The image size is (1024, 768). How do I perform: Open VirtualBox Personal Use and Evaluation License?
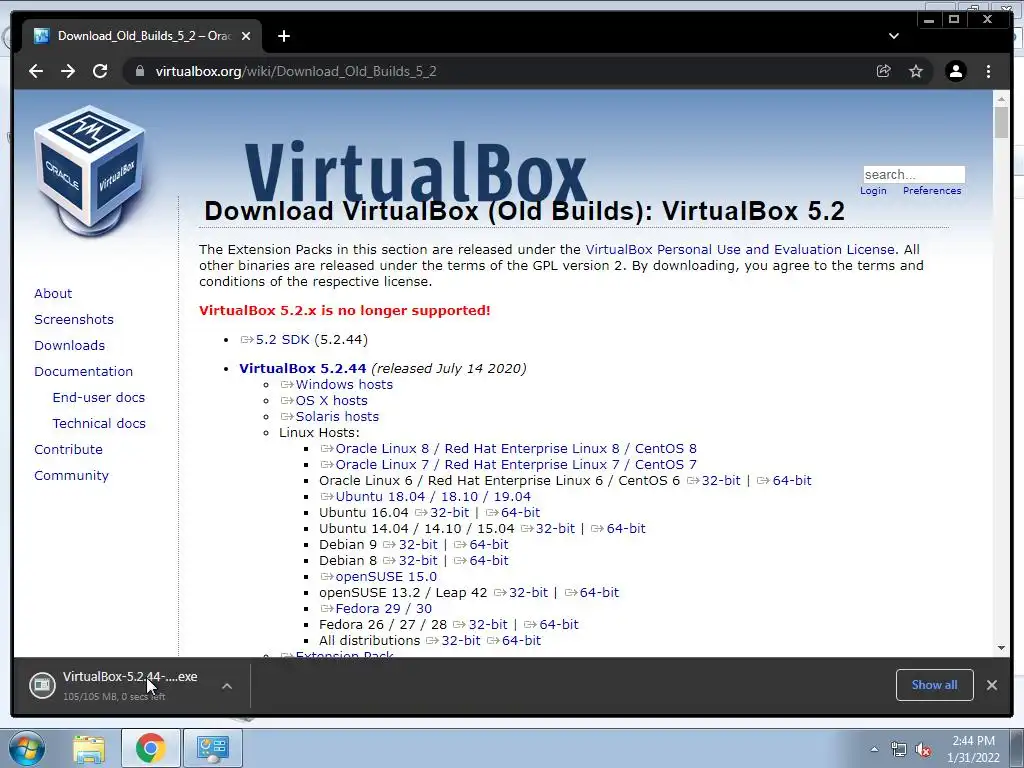coord(740,249)
